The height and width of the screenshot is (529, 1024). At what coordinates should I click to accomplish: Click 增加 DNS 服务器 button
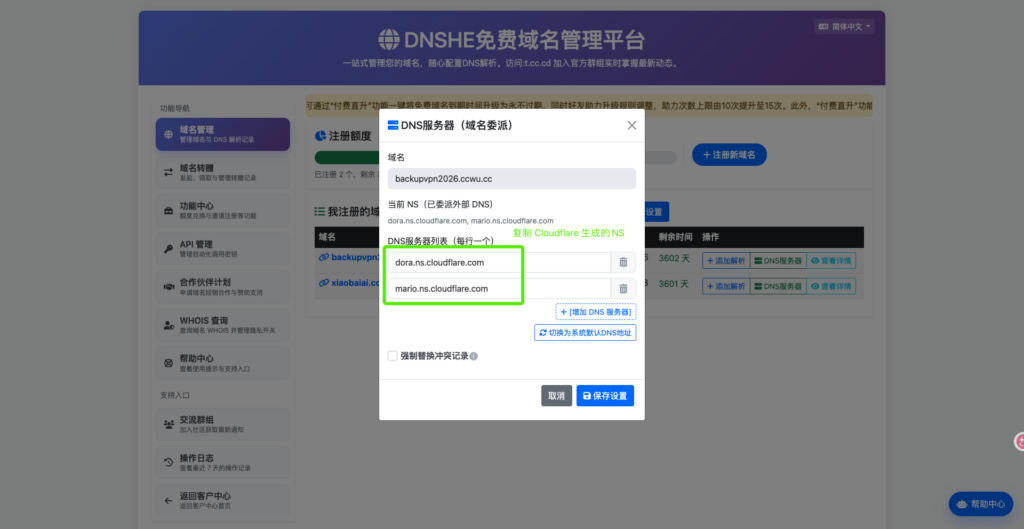(x=596, y=312)
